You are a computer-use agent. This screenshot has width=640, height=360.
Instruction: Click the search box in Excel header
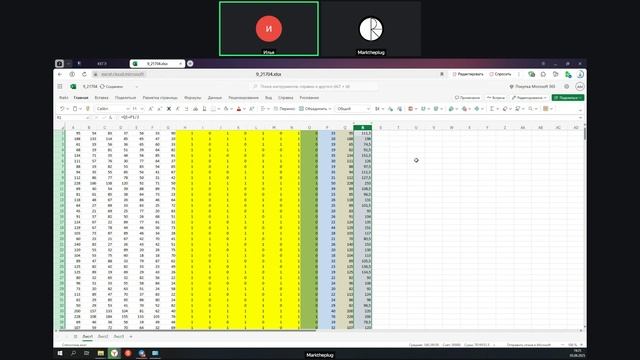313,87
